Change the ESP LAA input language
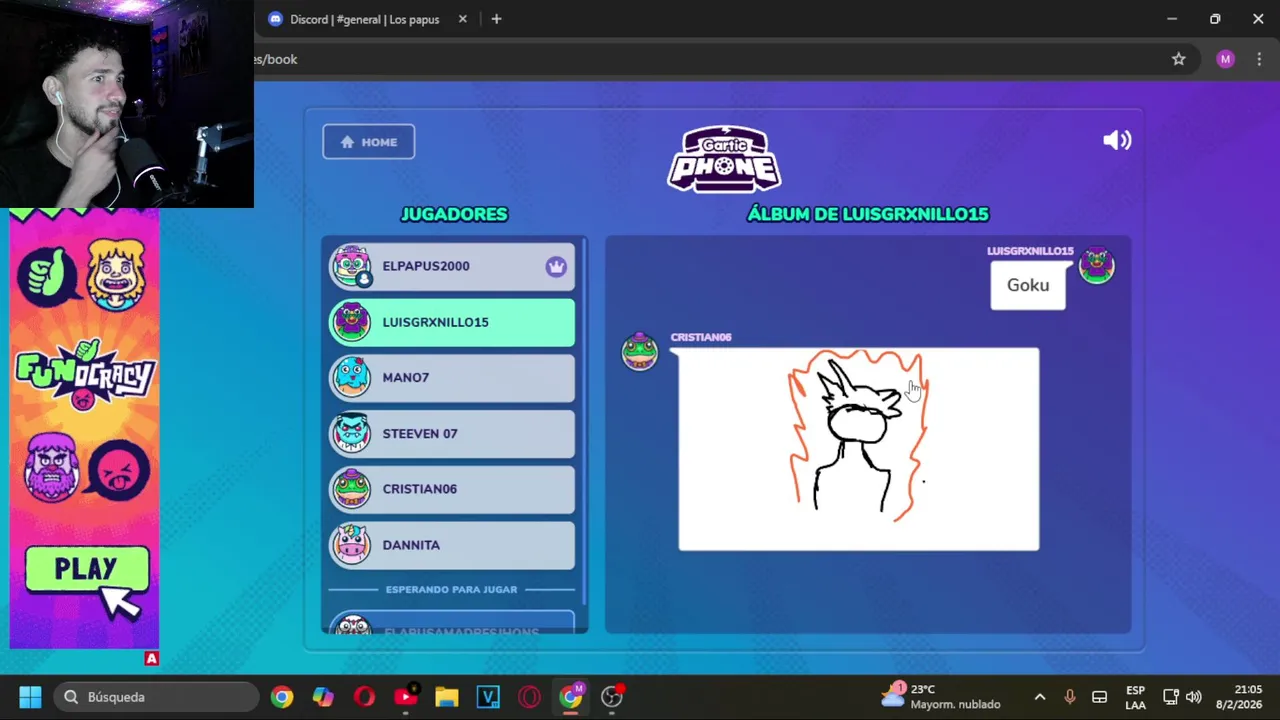This screenshot has width=1280, height=720. [1136, 697]
